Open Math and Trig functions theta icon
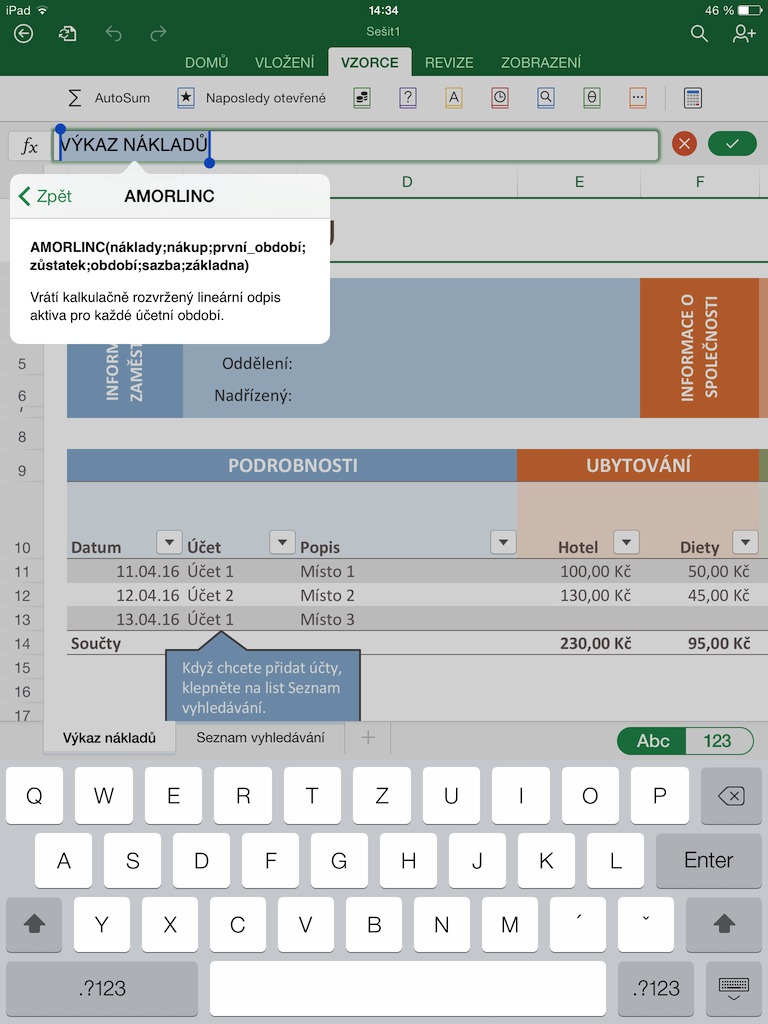Viewport: 768px width, 1024px height. click(592, 98)
